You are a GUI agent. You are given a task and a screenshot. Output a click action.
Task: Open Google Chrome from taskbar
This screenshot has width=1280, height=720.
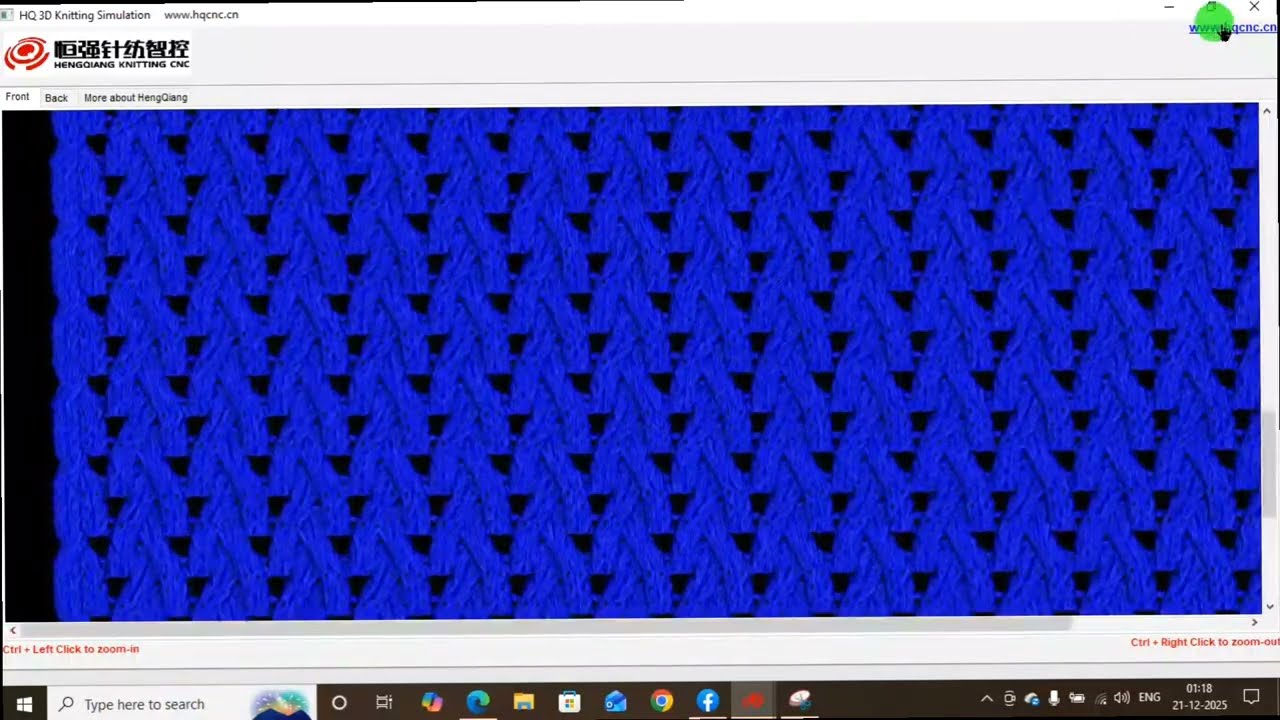[662, 702]
